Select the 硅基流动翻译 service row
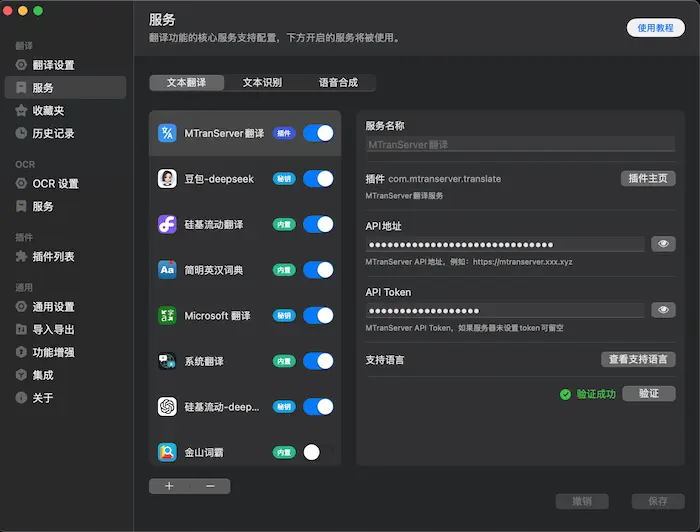The image size is (700, 532). point(245,224)
